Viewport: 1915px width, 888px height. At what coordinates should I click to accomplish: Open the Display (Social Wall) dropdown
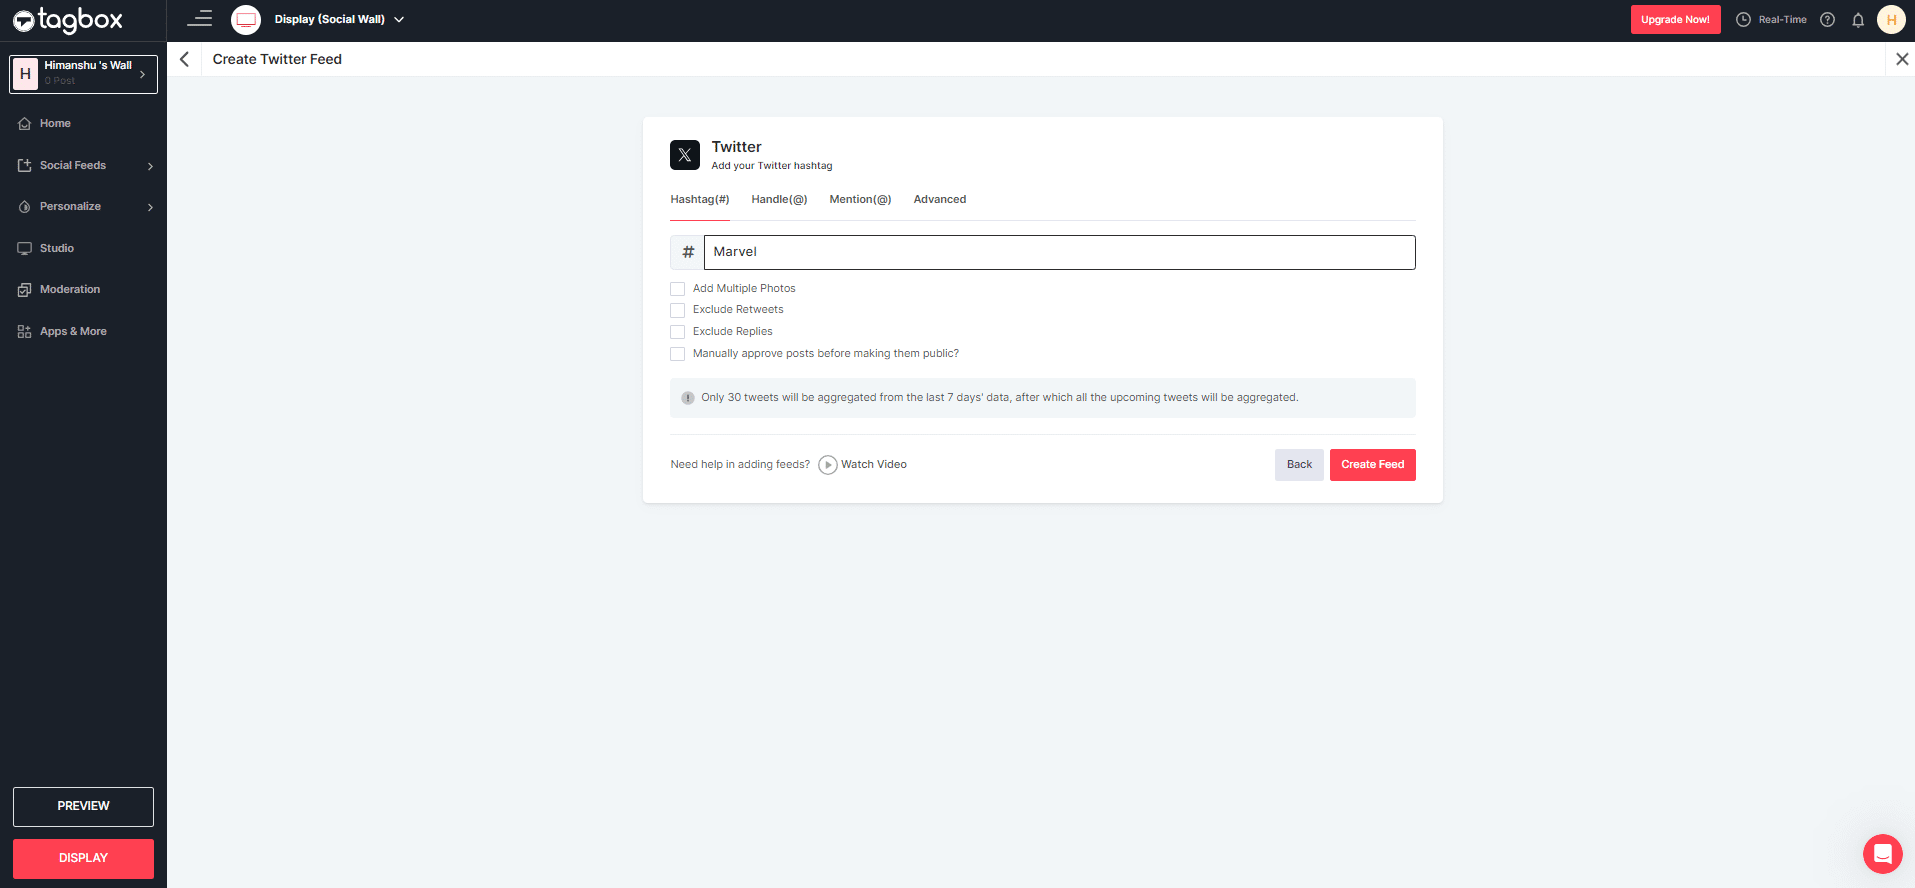tap(338, 20)
